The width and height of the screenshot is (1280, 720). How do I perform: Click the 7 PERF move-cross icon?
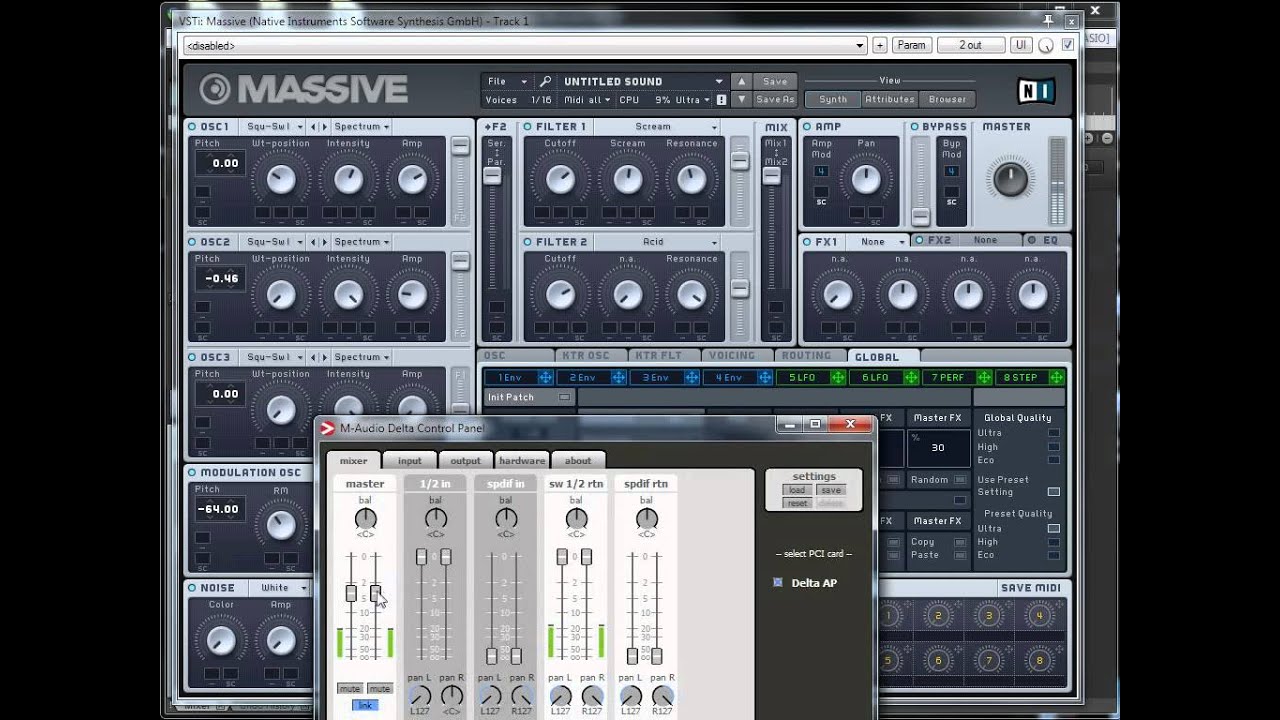pyautogui.click(x=984, y=377)
